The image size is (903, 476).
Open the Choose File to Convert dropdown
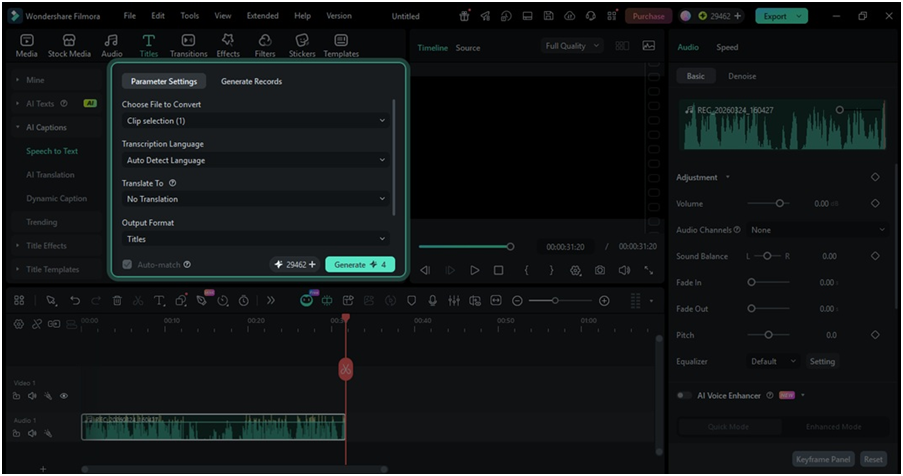[x=256, y=120]
